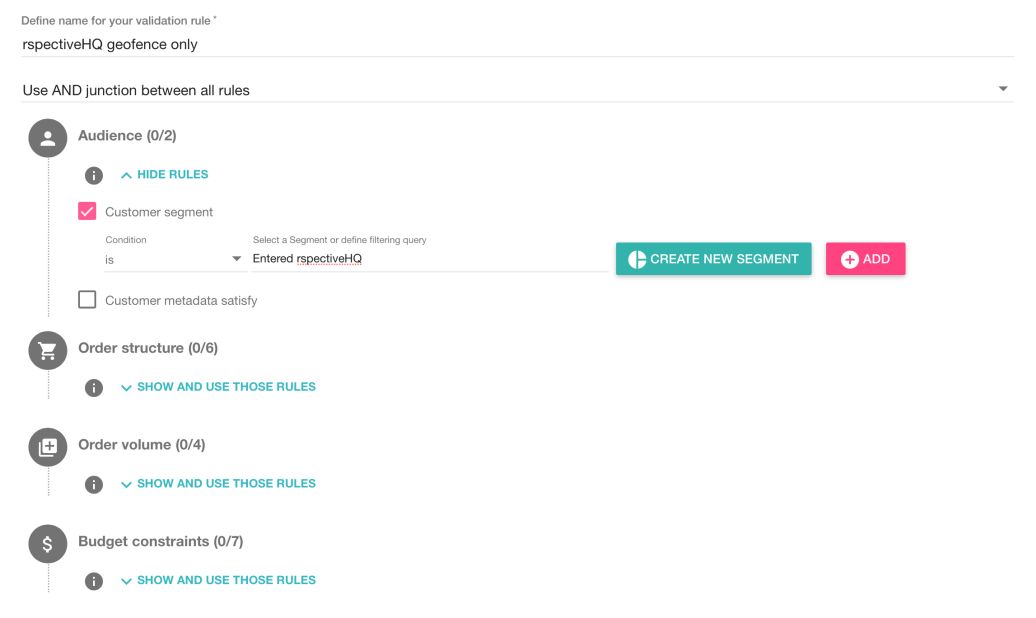1036x618 pixels.
Task: Open the Budget constraints info icon
Action: 94,581
